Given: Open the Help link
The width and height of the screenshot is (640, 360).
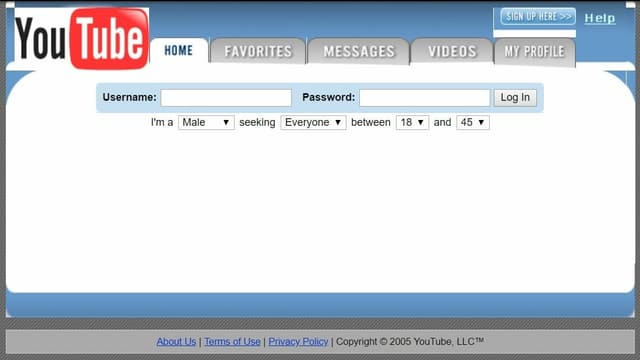Looking at the screenshot, I should point(600,18).
